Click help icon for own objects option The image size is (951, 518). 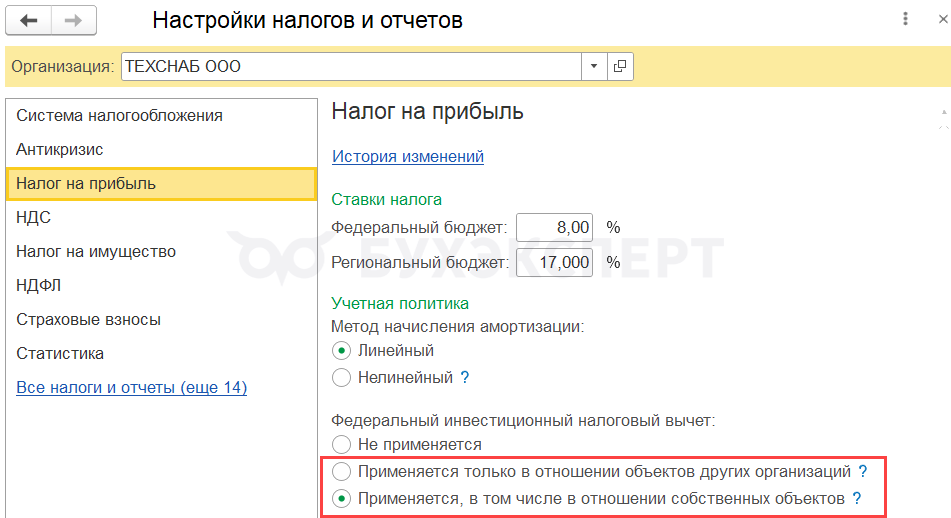(857, 498)
